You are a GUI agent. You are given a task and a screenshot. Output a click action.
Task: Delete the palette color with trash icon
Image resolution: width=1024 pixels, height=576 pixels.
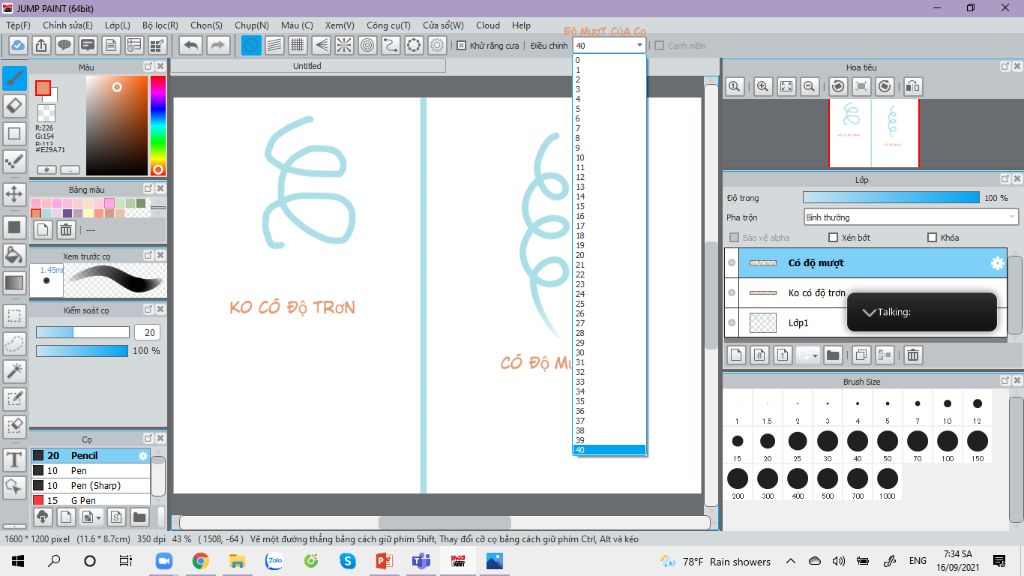(66, 229)
